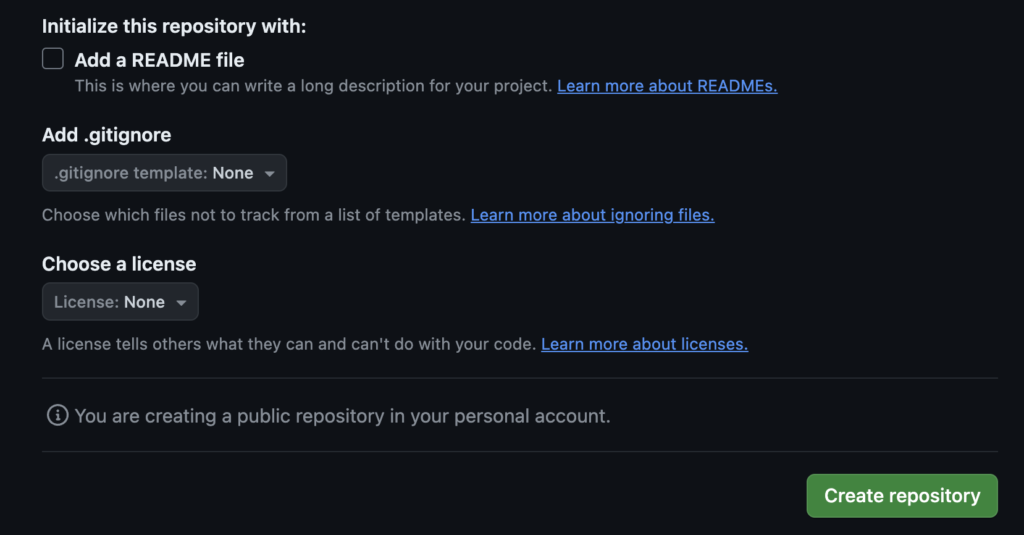Click the 'Add a README file' label text
The width and height of the screenshot is (1024, 535).
pyautogui.click(x=159, y=60)
